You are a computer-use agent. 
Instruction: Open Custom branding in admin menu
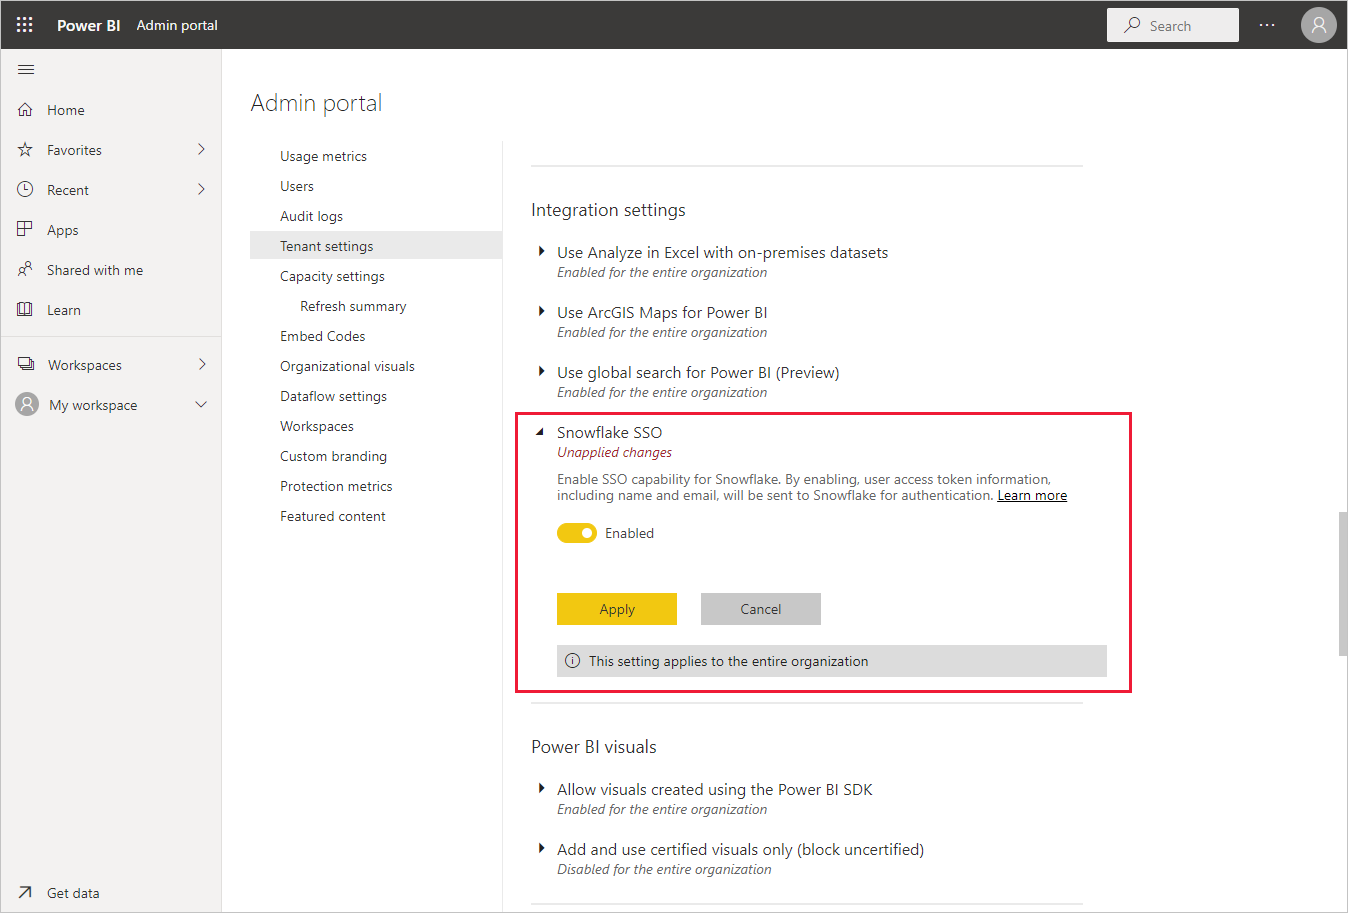(333, 456)
